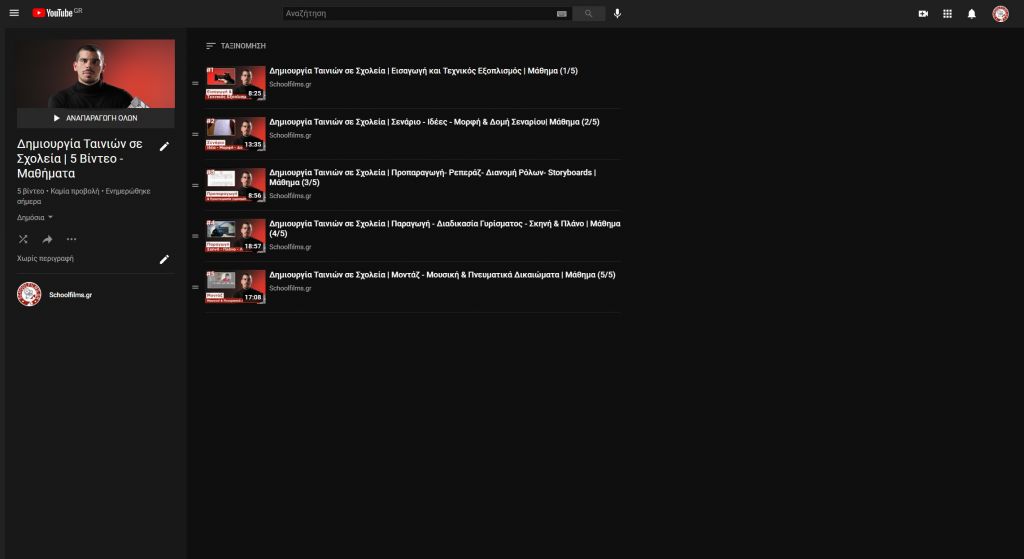Shuffle the playlist videos

point(23,239)
